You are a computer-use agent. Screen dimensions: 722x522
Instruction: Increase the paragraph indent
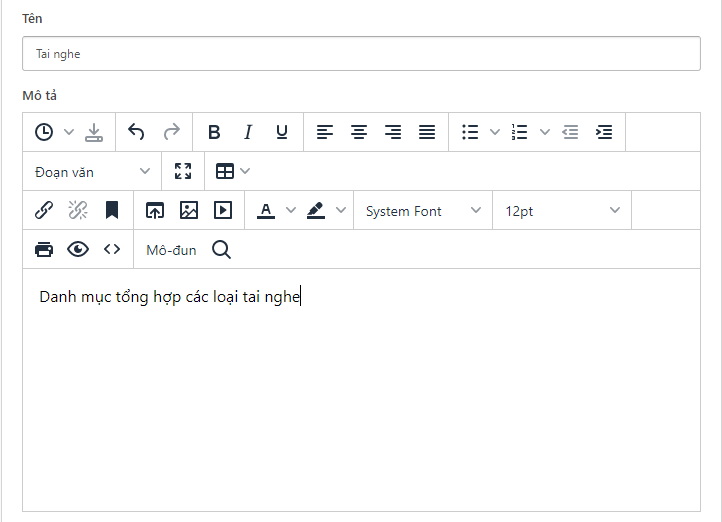pos(604,132)
